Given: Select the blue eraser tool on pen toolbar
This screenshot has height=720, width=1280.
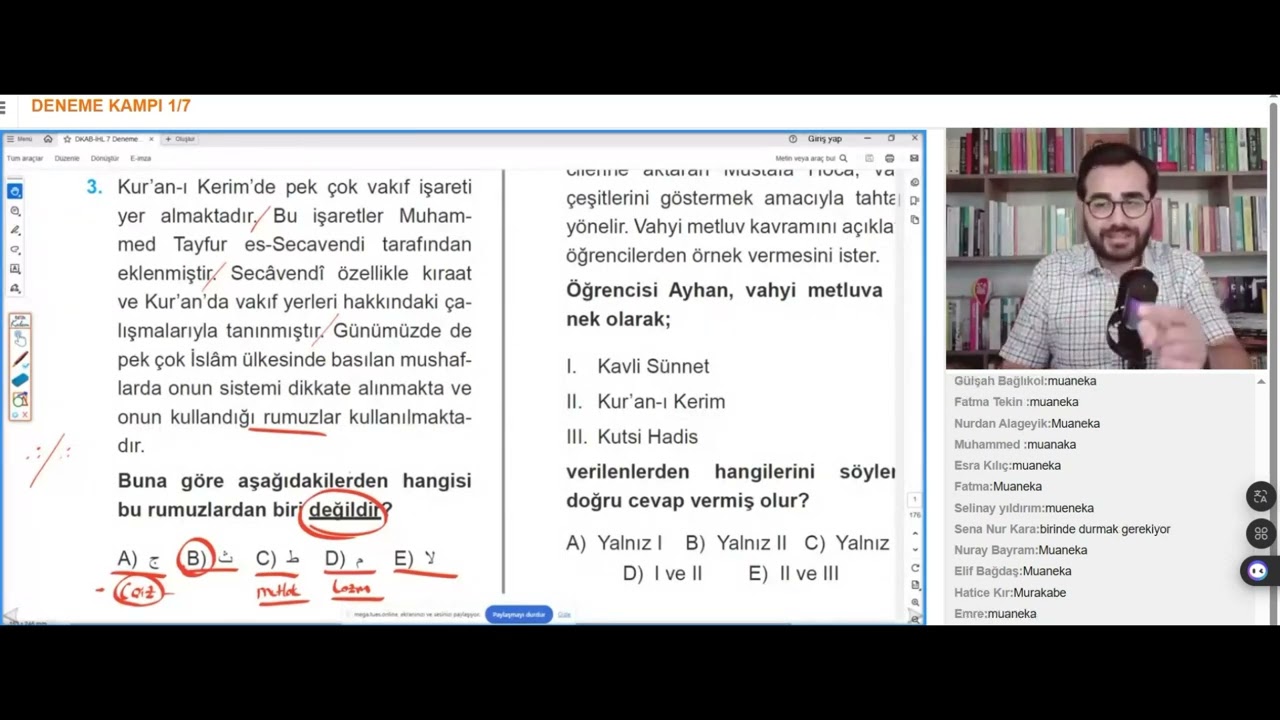Looking at the screenshot, I should tap(19, 380).
